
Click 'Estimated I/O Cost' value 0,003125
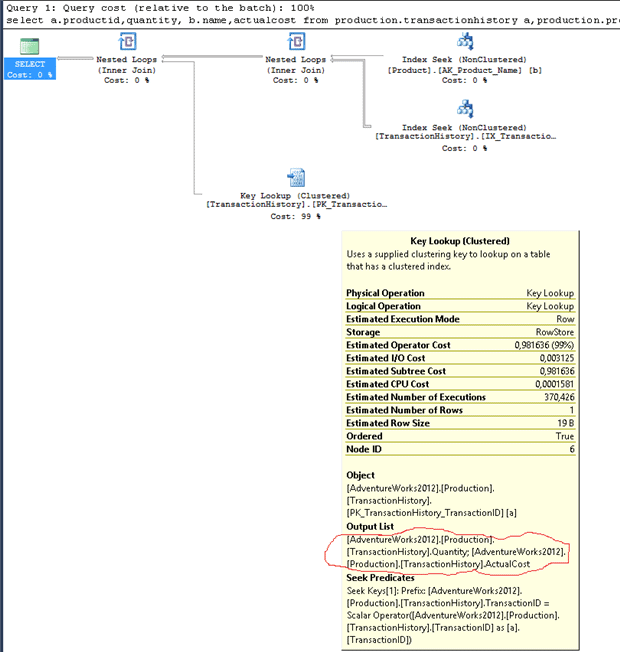pos(557,358)
